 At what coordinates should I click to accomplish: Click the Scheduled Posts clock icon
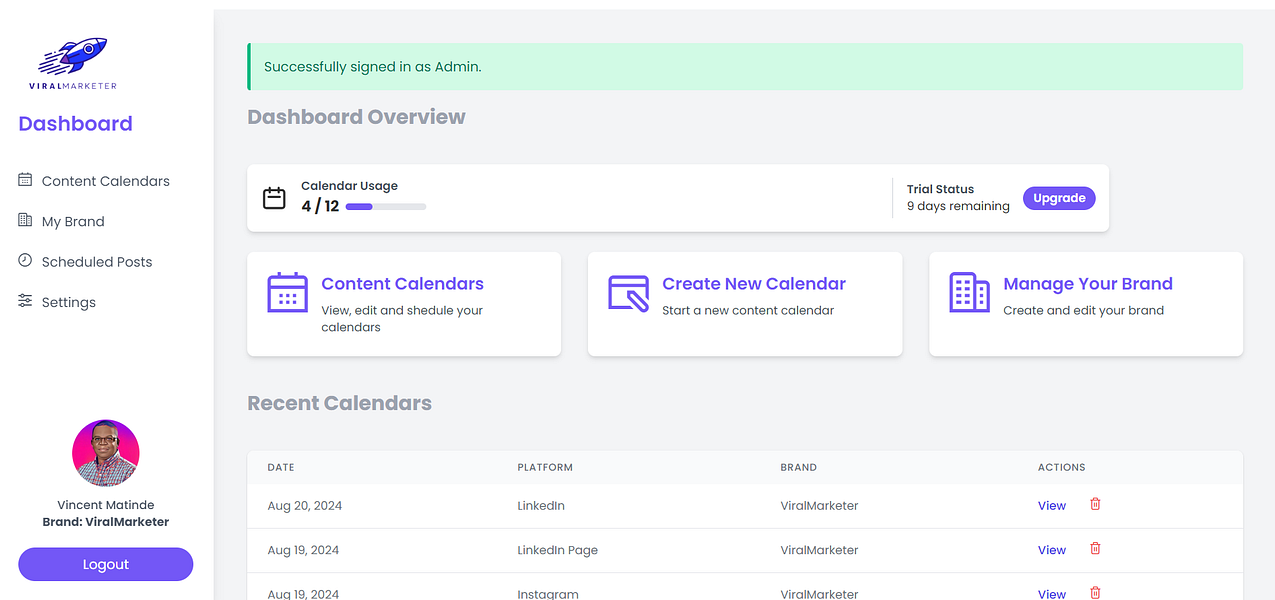(x=25, y=260)
